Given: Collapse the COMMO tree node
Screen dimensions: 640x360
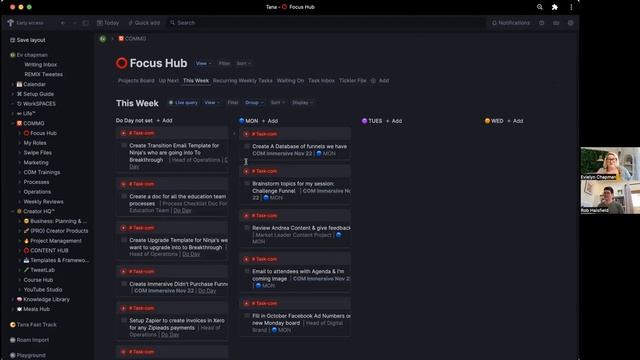Looking at the screenshot, I should coord(12,123).
